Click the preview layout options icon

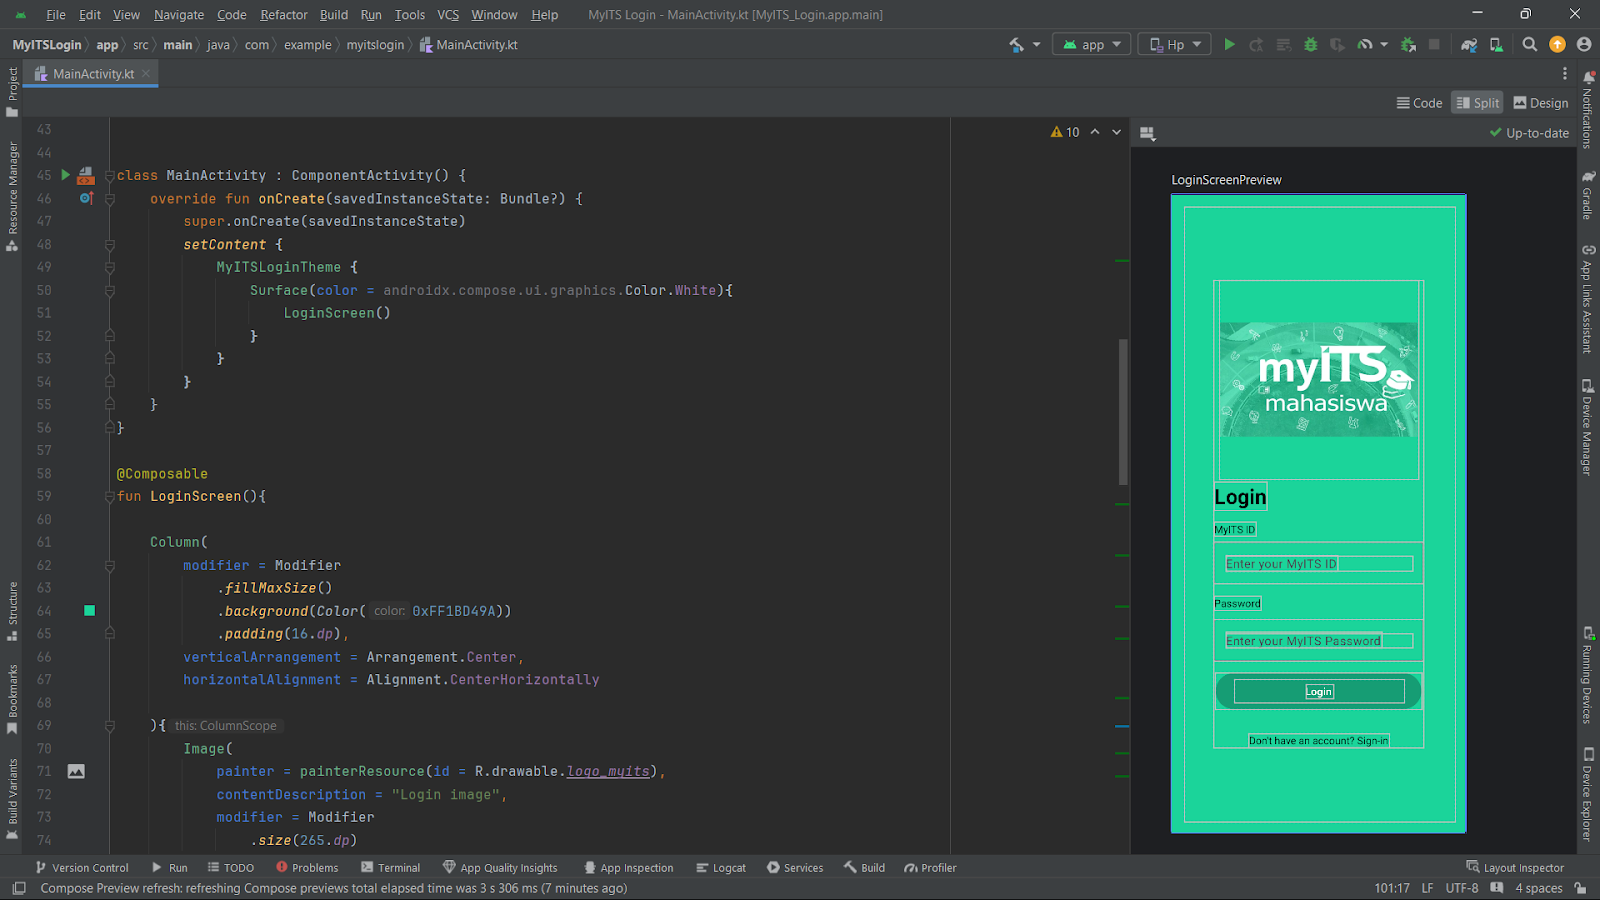1147,133
